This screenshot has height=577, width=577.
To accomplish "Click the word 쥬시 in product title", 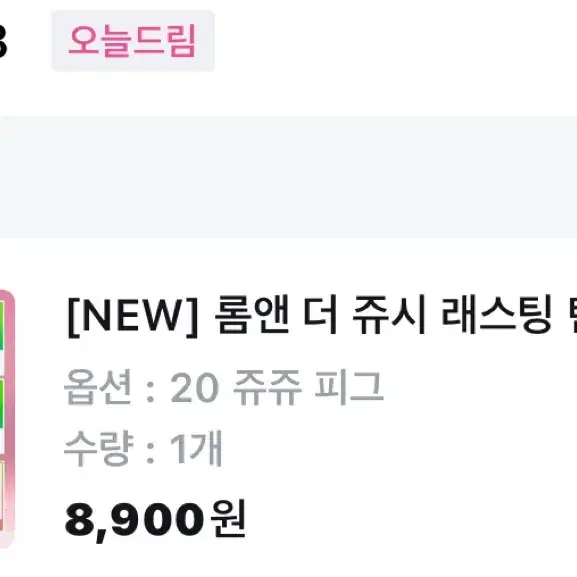I will point(389,315).
